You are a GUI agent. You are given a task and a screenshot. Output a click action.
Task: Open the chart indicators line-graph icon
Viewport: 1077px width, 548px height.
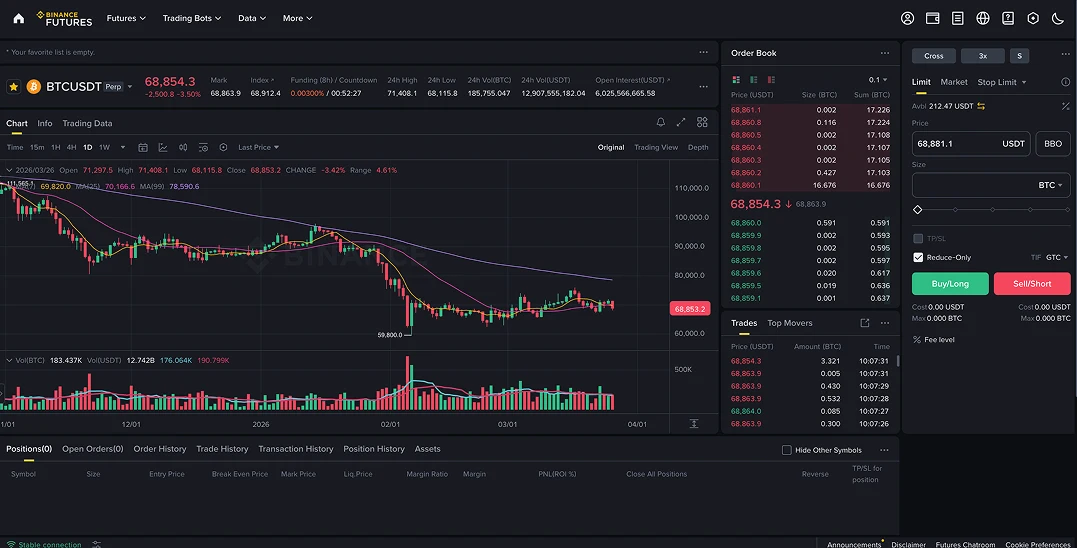pyautogui.click(x=163, y=148)
